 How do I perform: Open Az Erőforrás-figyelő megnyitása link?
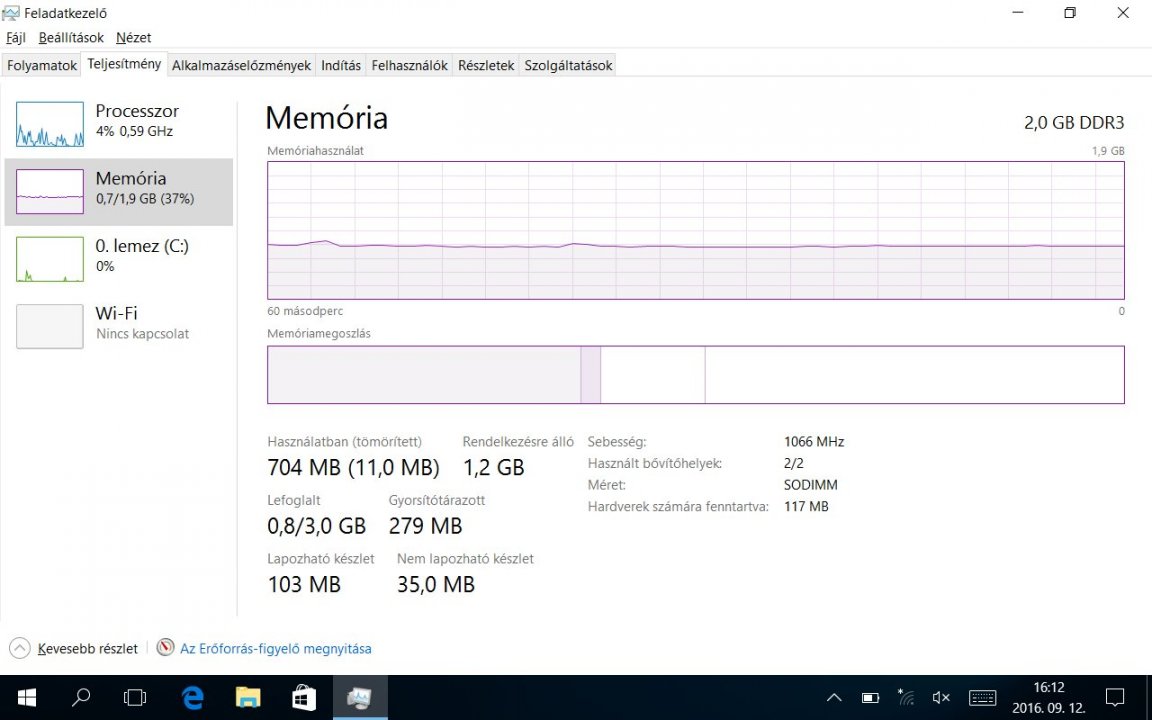click(275, 649)
